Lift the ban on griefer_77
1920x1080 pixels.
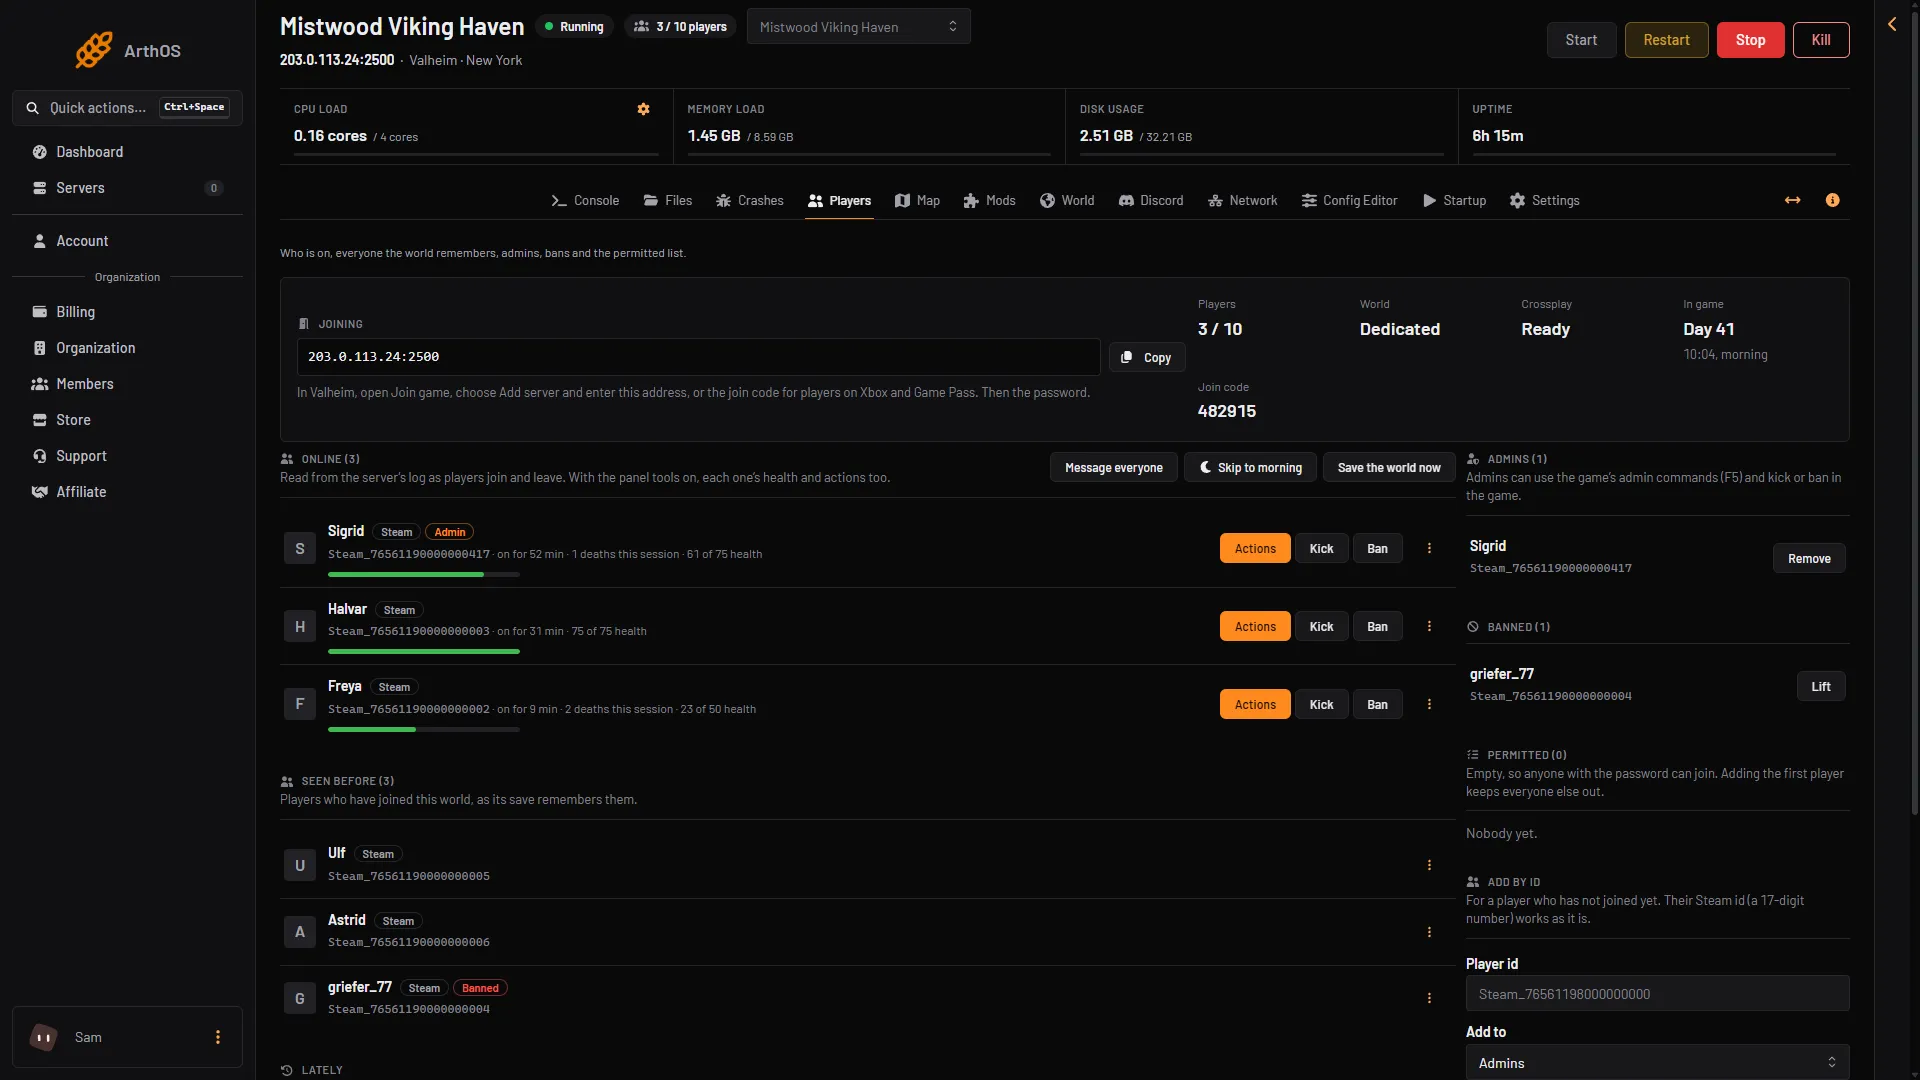pyautogui.click(x=1820, y=687)
